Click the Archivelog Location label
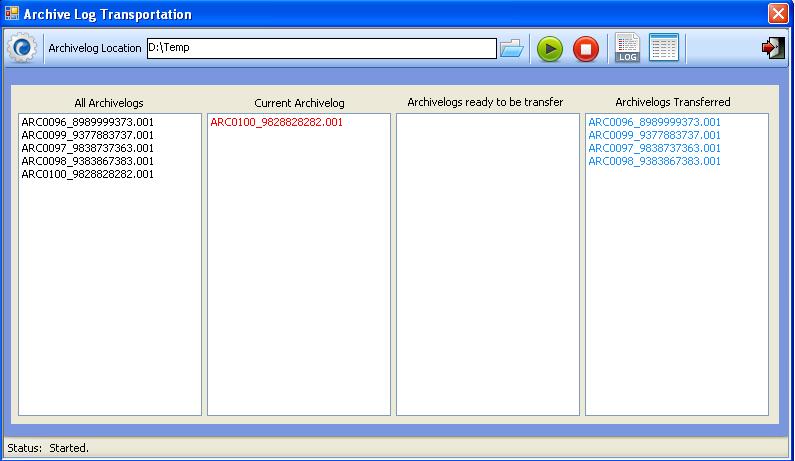Viewport: 795px width, 461px height. click(95, 48)
